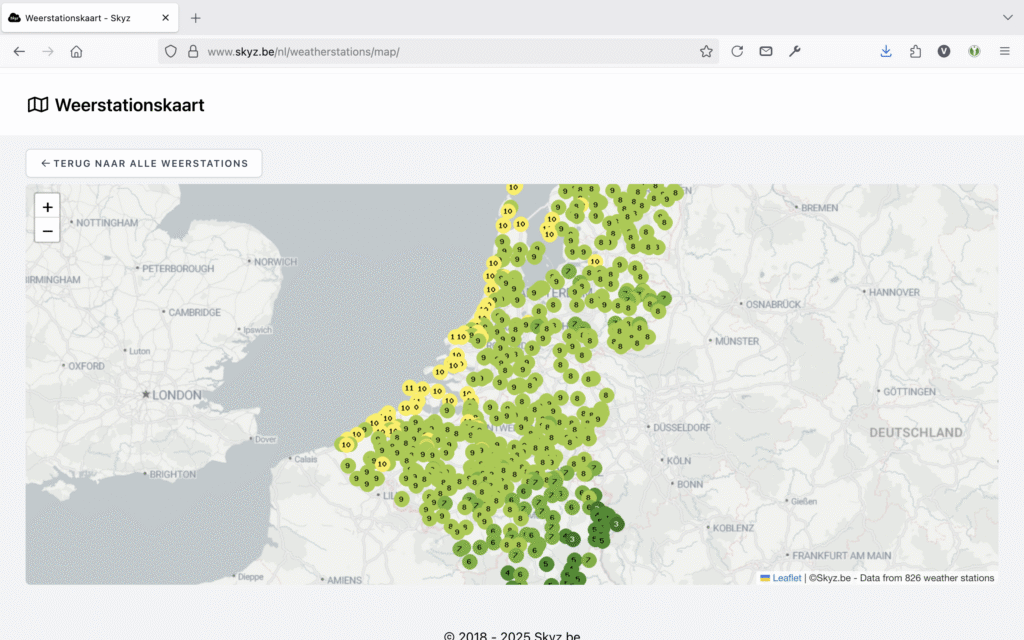Zoom out on the weather map
The image size is (1024, 640).
[x=47, y=231]
